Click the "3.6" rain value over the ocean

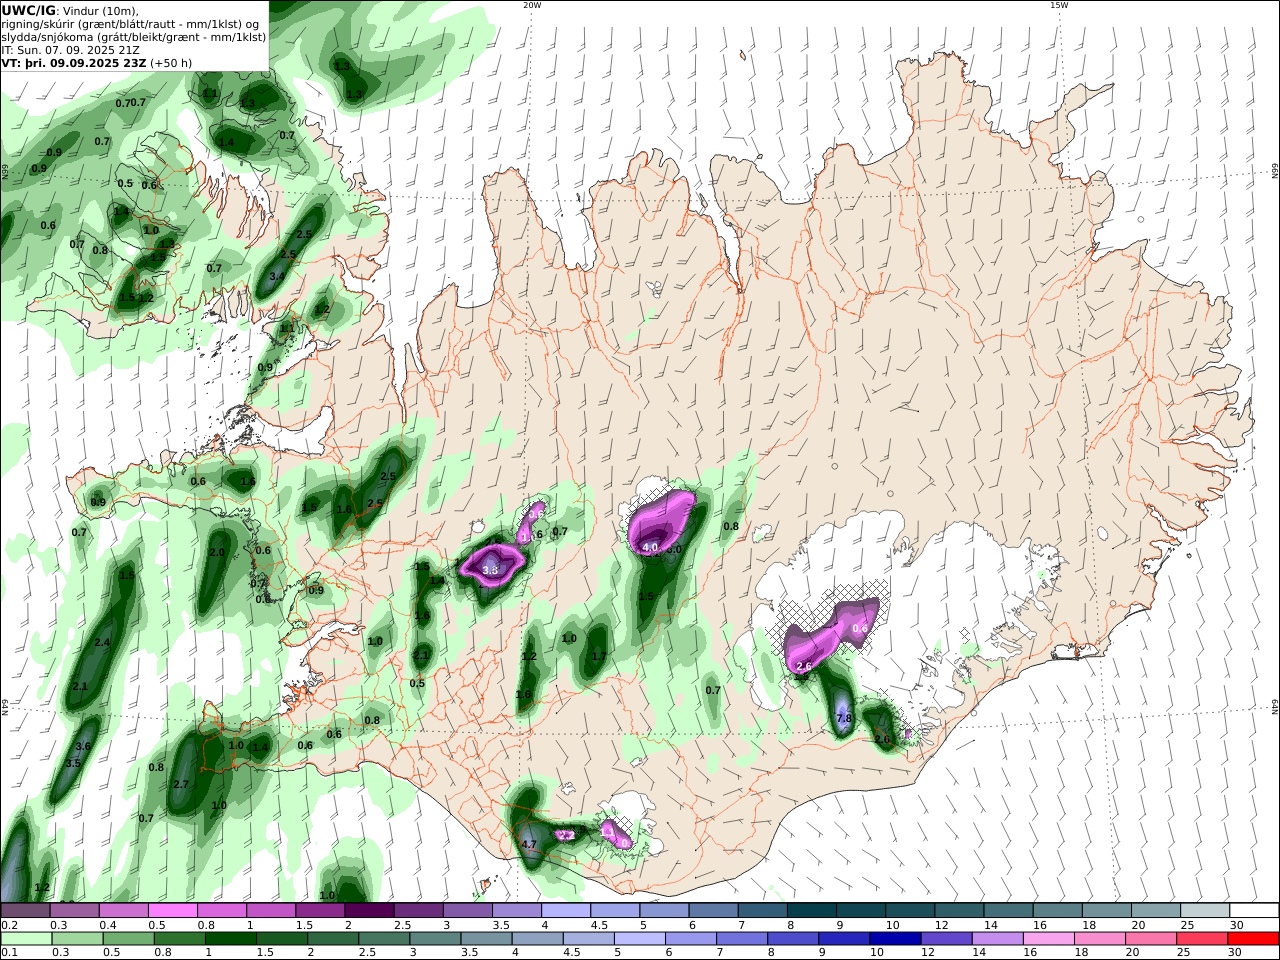[83, 746]
